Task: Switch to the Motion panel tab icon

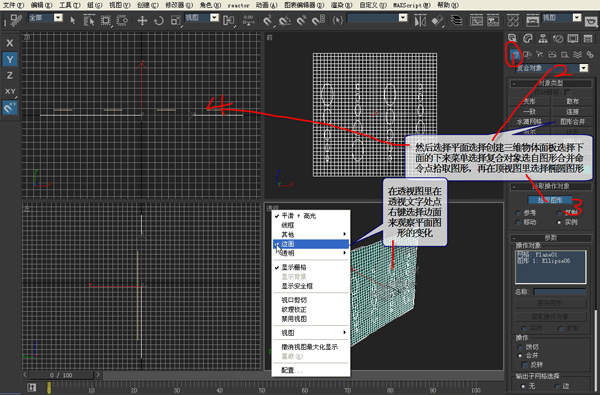Action: [558, 38]
